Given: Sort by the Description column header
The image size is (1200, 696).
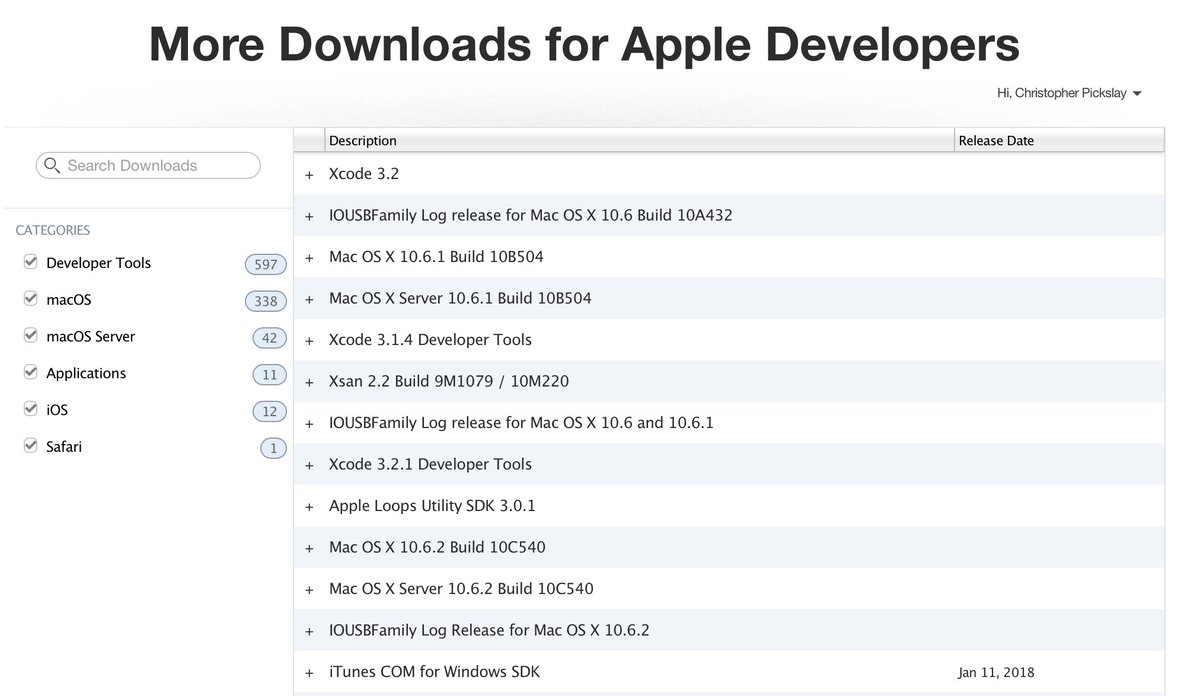Looking at the screenshot, I should tap(639, 140).
